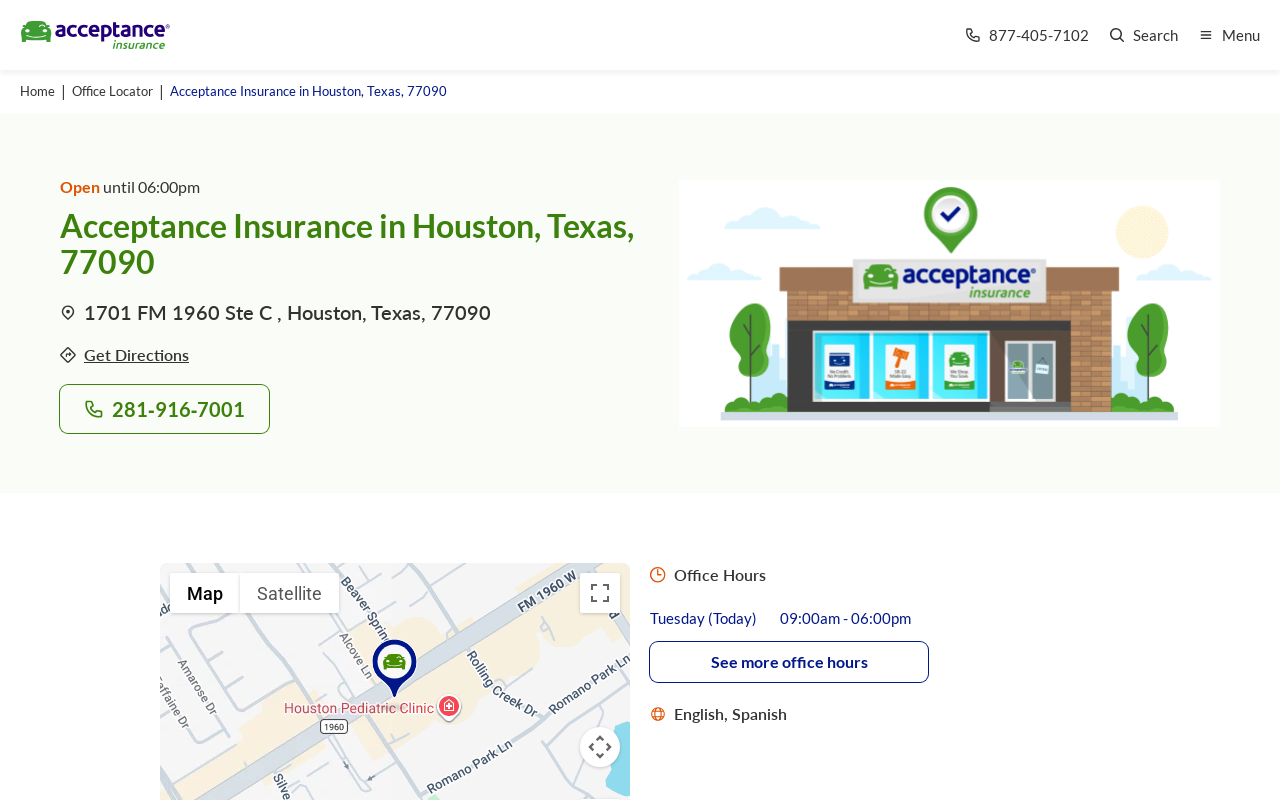Click the storefront illustration image
The height and width of the screenshot is (800, 1280).
(x=949, y=304)
